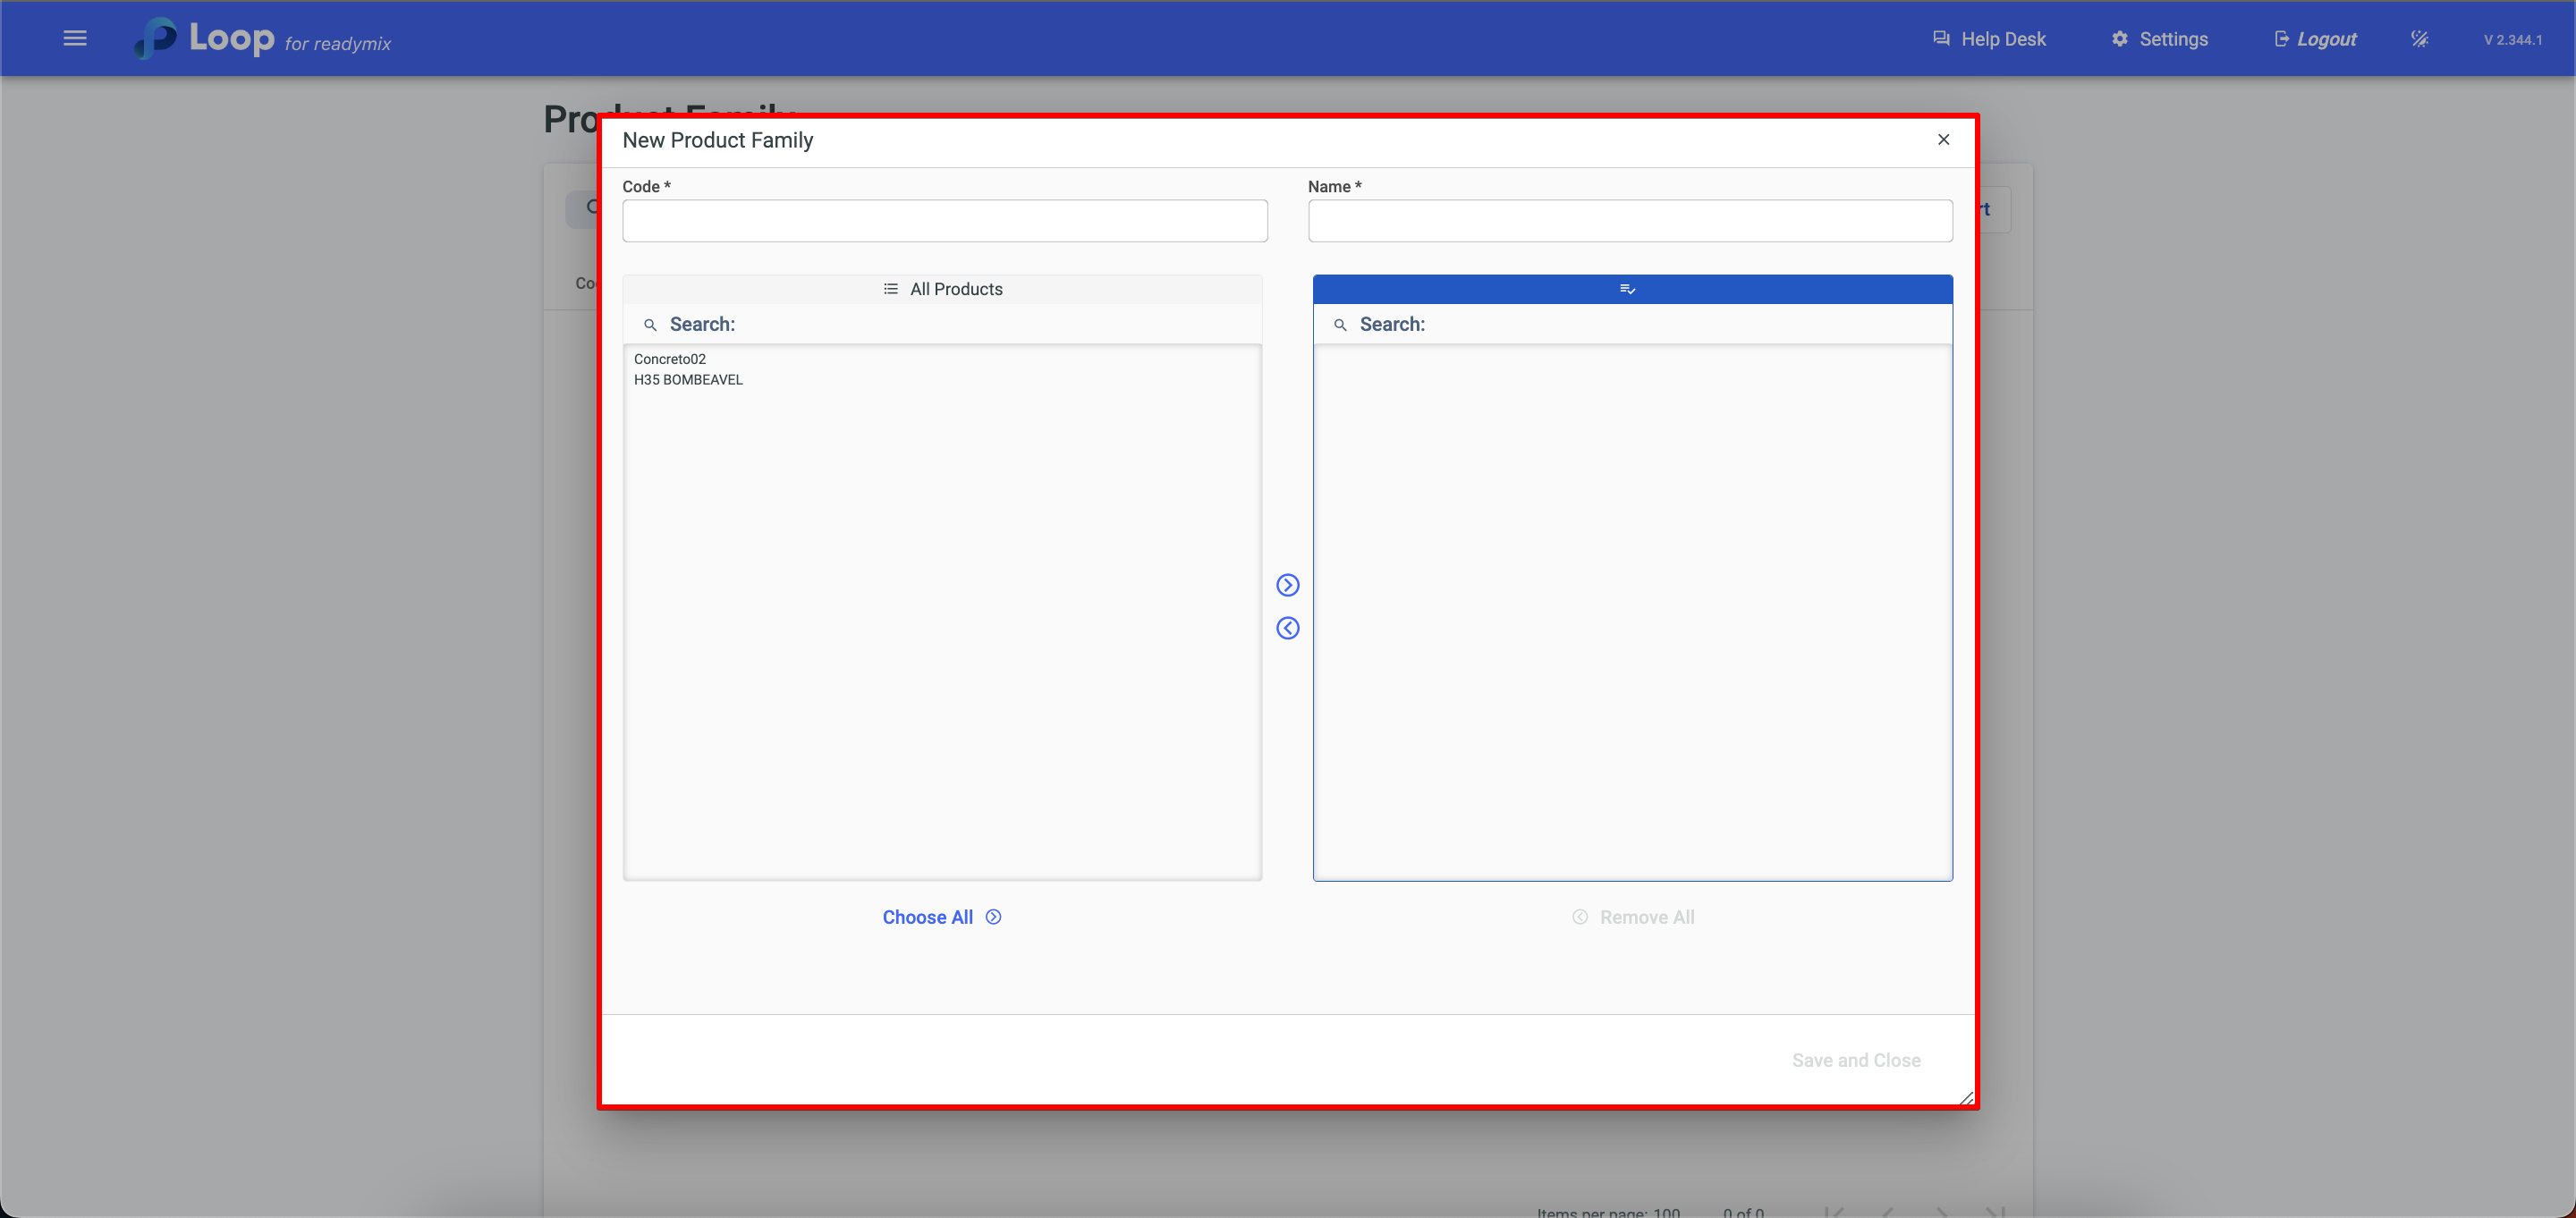Click dialog resize handle at bottom corner

pos(1965,1098)
